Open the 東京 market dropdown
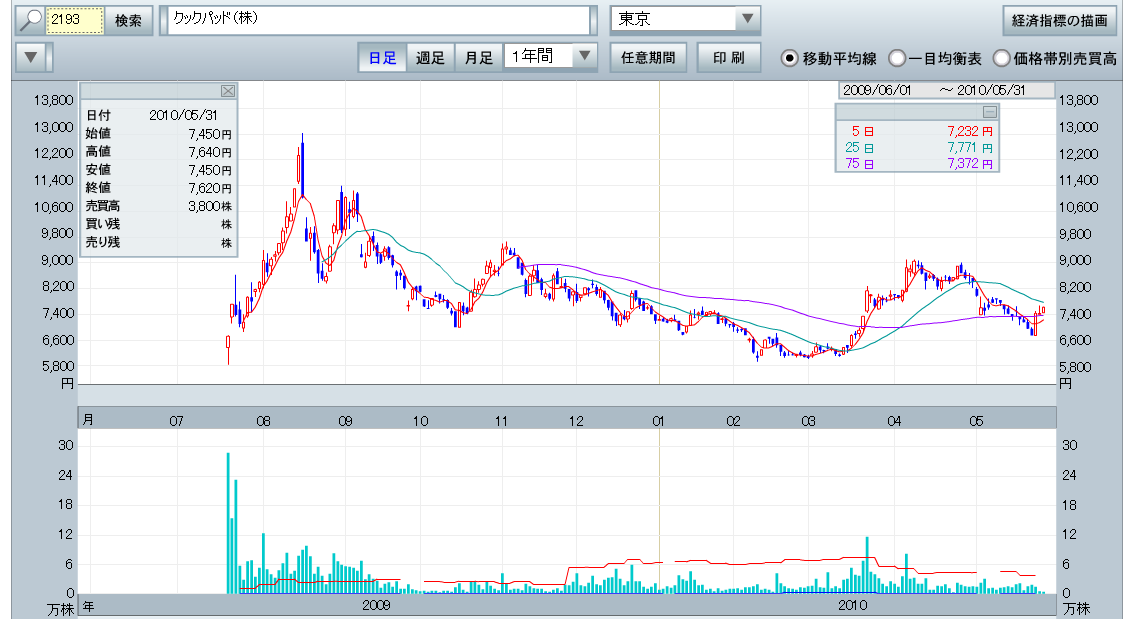Viewport: 1130px width, 619px height. click(x=747, y=20)
